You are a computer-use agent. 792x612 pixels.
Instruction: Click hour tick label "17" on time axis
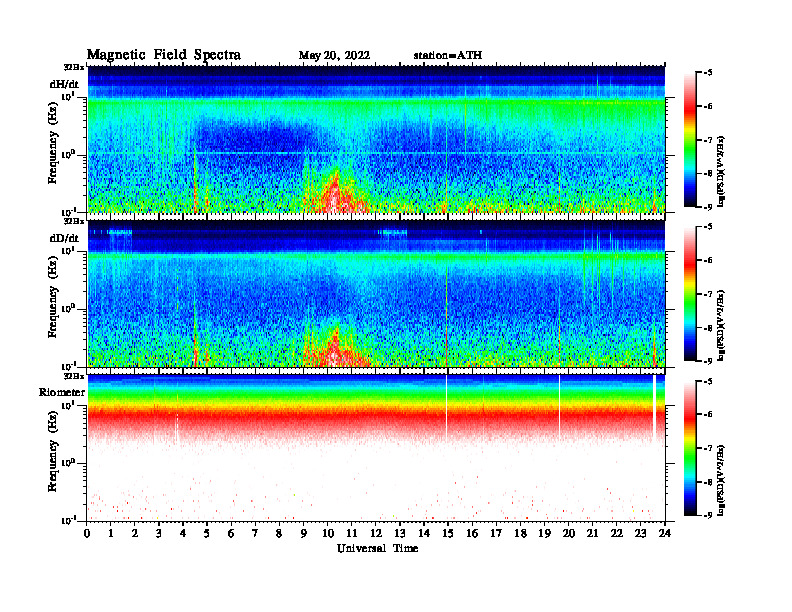[x=496, y=533]
